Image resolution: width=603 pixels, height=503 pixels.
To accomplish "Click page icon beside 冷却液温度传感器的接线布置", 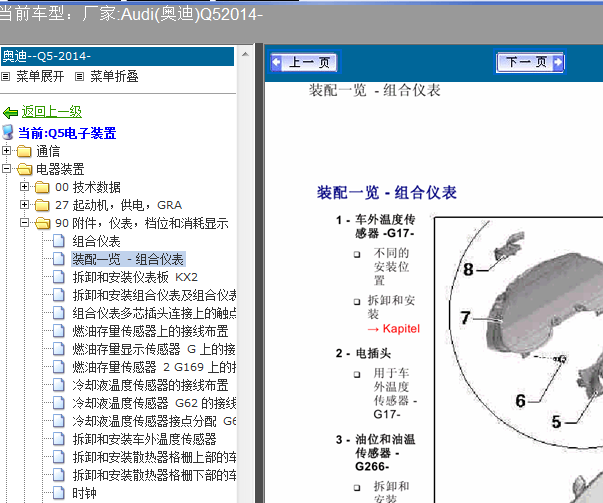I will pos(58,385).
